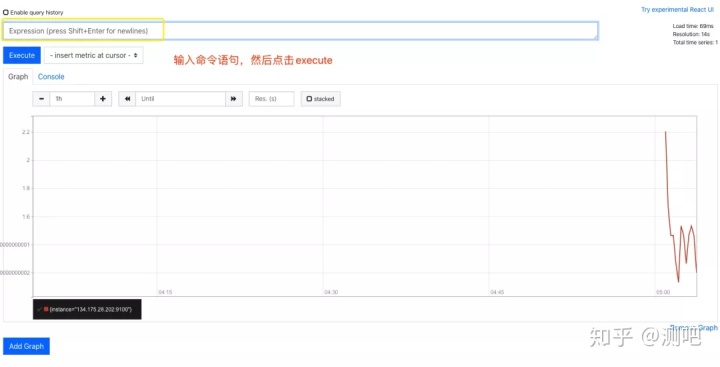Switch to the Console tab
The height and width of the screenshot is (367, 720).
coord(51,77)
